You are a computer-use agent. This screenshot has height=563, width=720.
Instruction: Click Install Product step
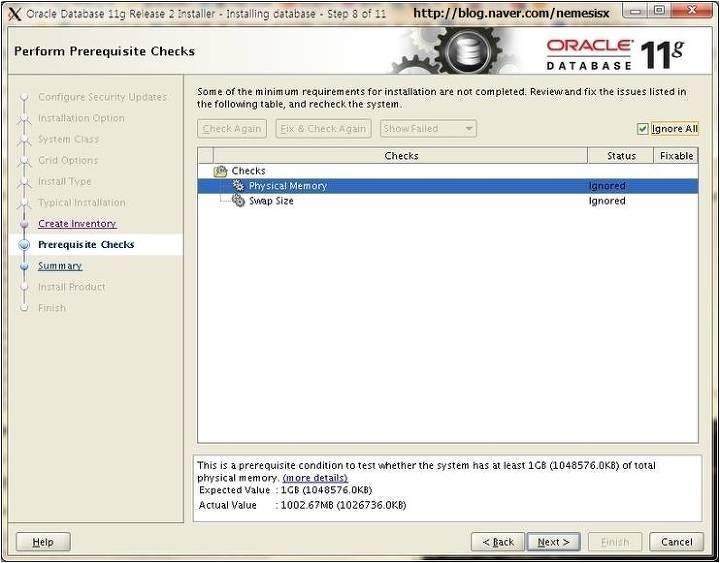tap(72, 287)
